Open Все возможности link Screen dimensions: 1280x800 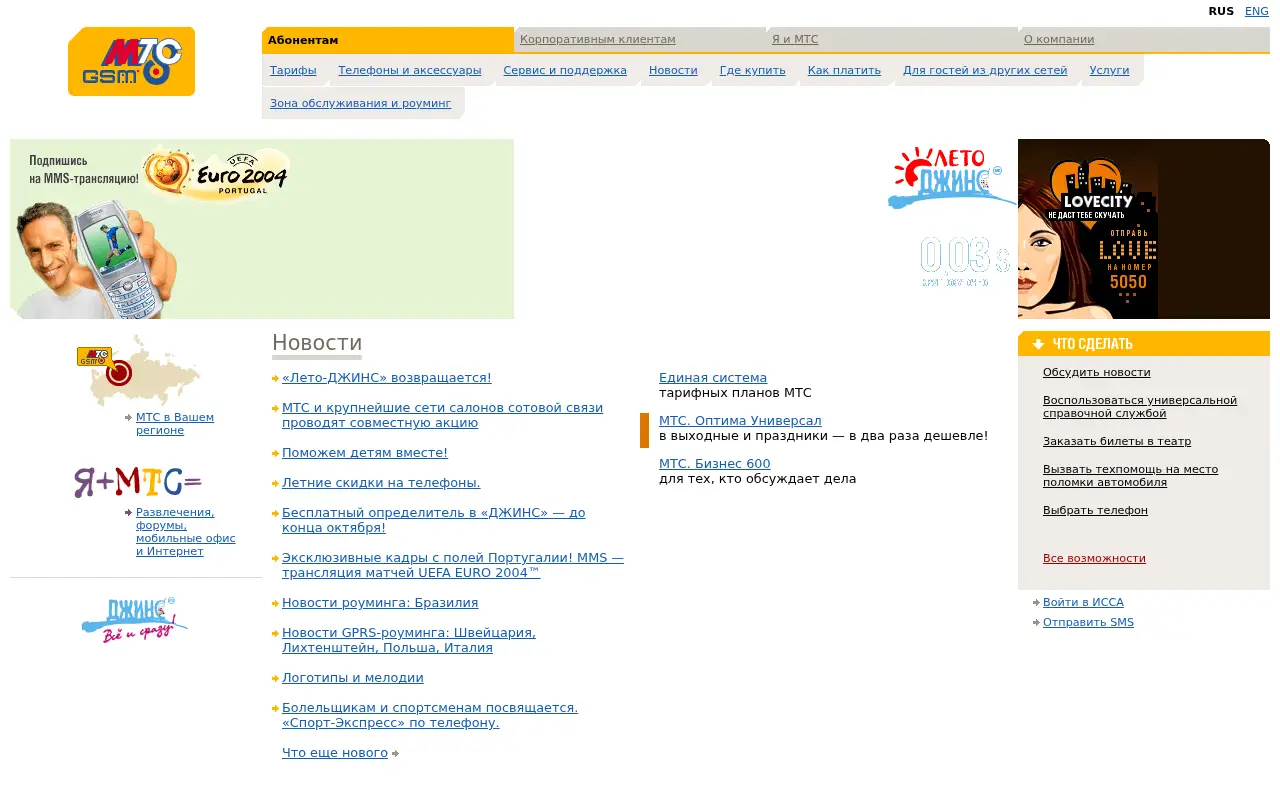click(1094, 558)
